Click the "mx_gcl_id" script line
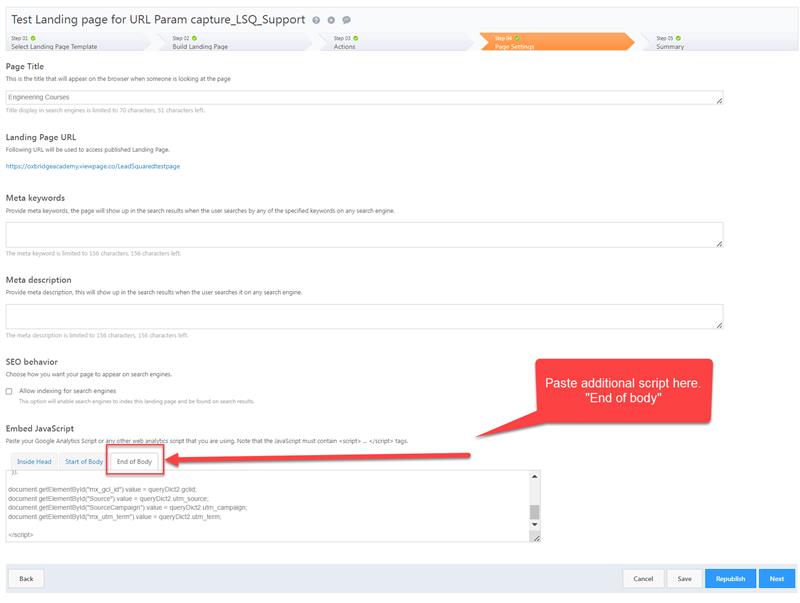Image resolution: width=800 pixels, height=603 pixels. [x=103, y=489]
